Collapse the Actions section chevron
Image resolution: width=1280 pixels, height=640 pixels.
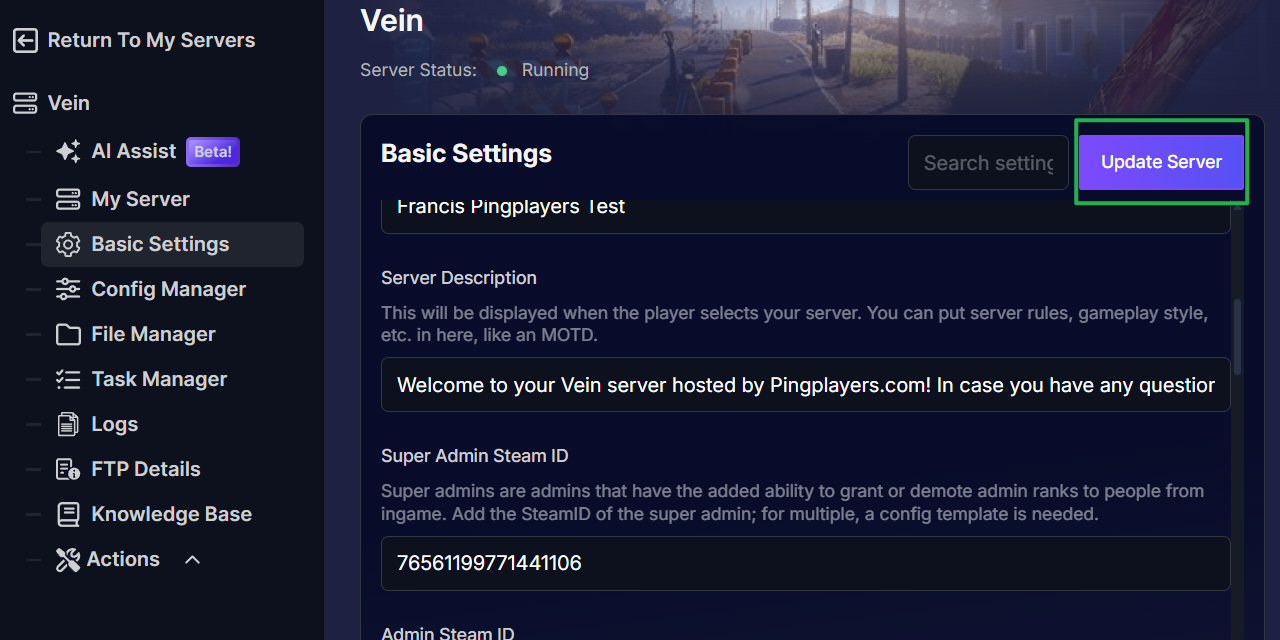(193, 560)
